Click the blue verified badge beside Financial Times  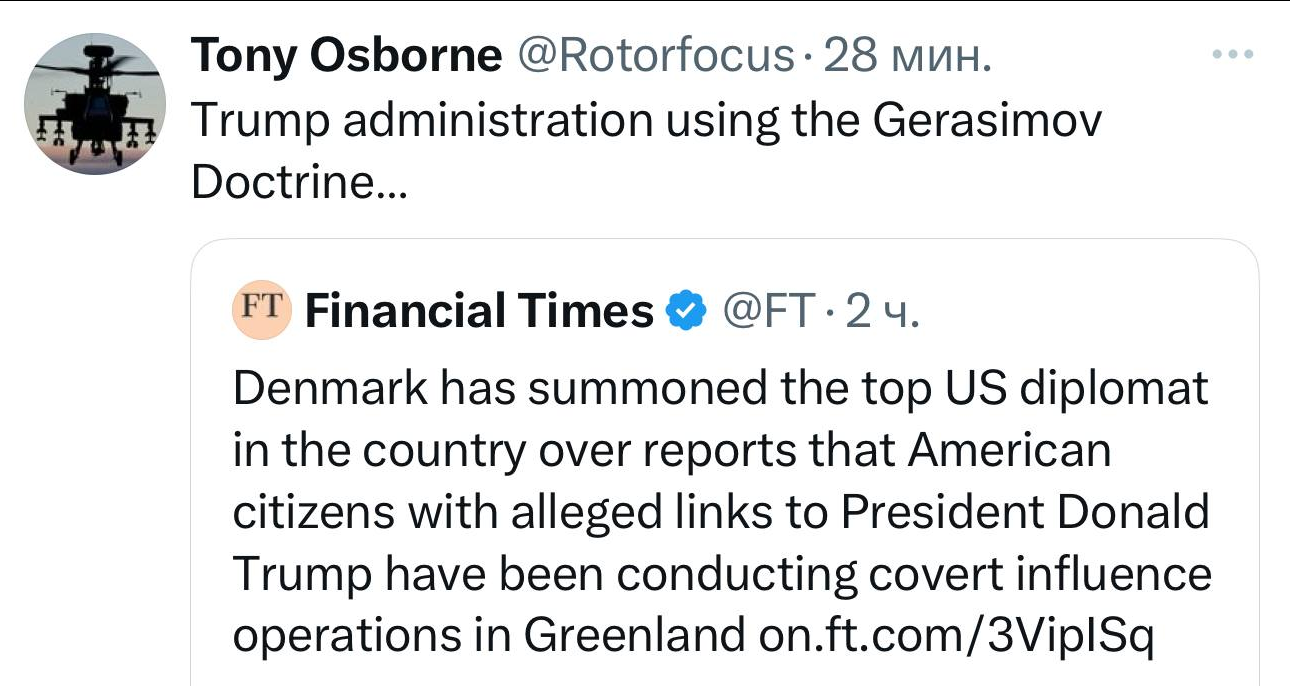click(687, 311)
